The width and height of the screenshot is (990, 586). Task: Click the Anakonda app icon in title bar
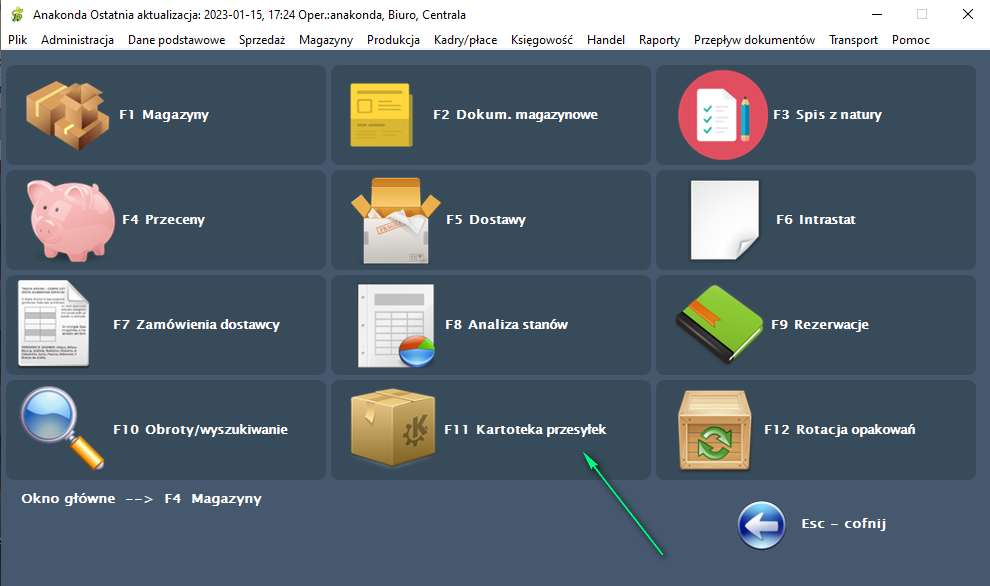click(x=17, y=15)
